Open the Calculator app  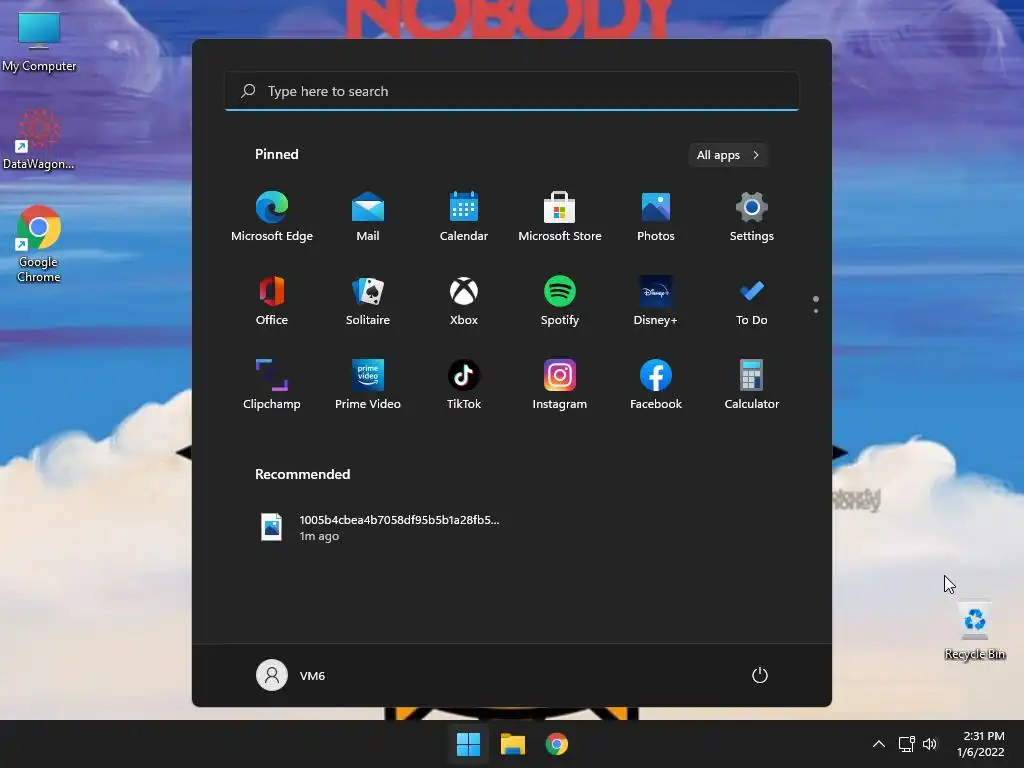[752, 385]
